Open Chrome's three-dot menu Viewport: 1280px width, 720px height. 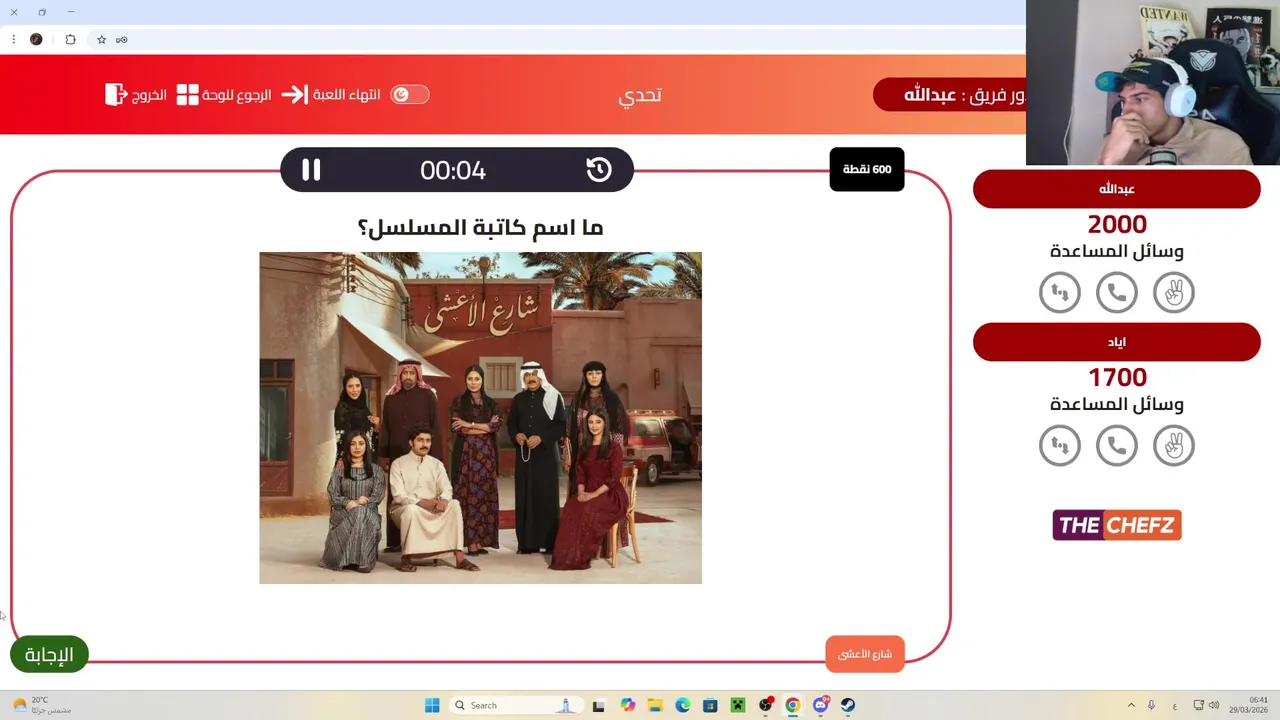point(14,40)
